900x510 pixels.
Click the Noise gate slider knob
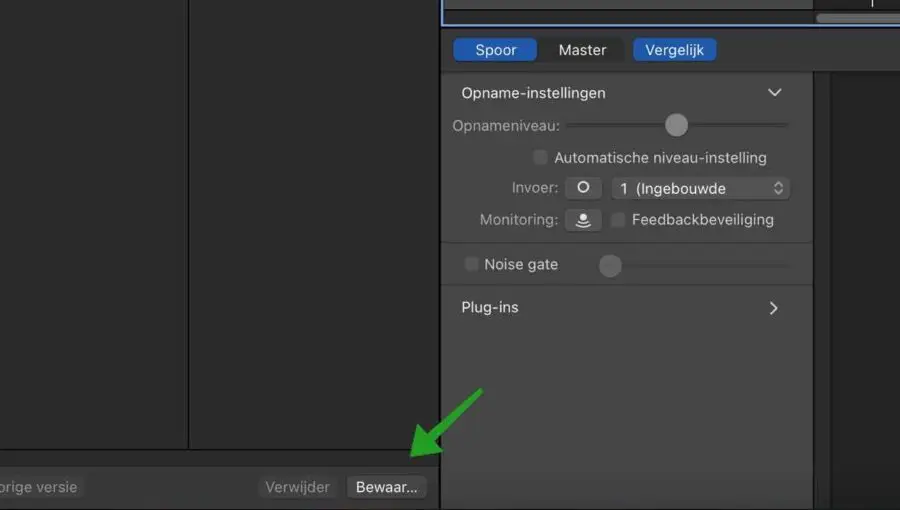[x=610, y=266]
